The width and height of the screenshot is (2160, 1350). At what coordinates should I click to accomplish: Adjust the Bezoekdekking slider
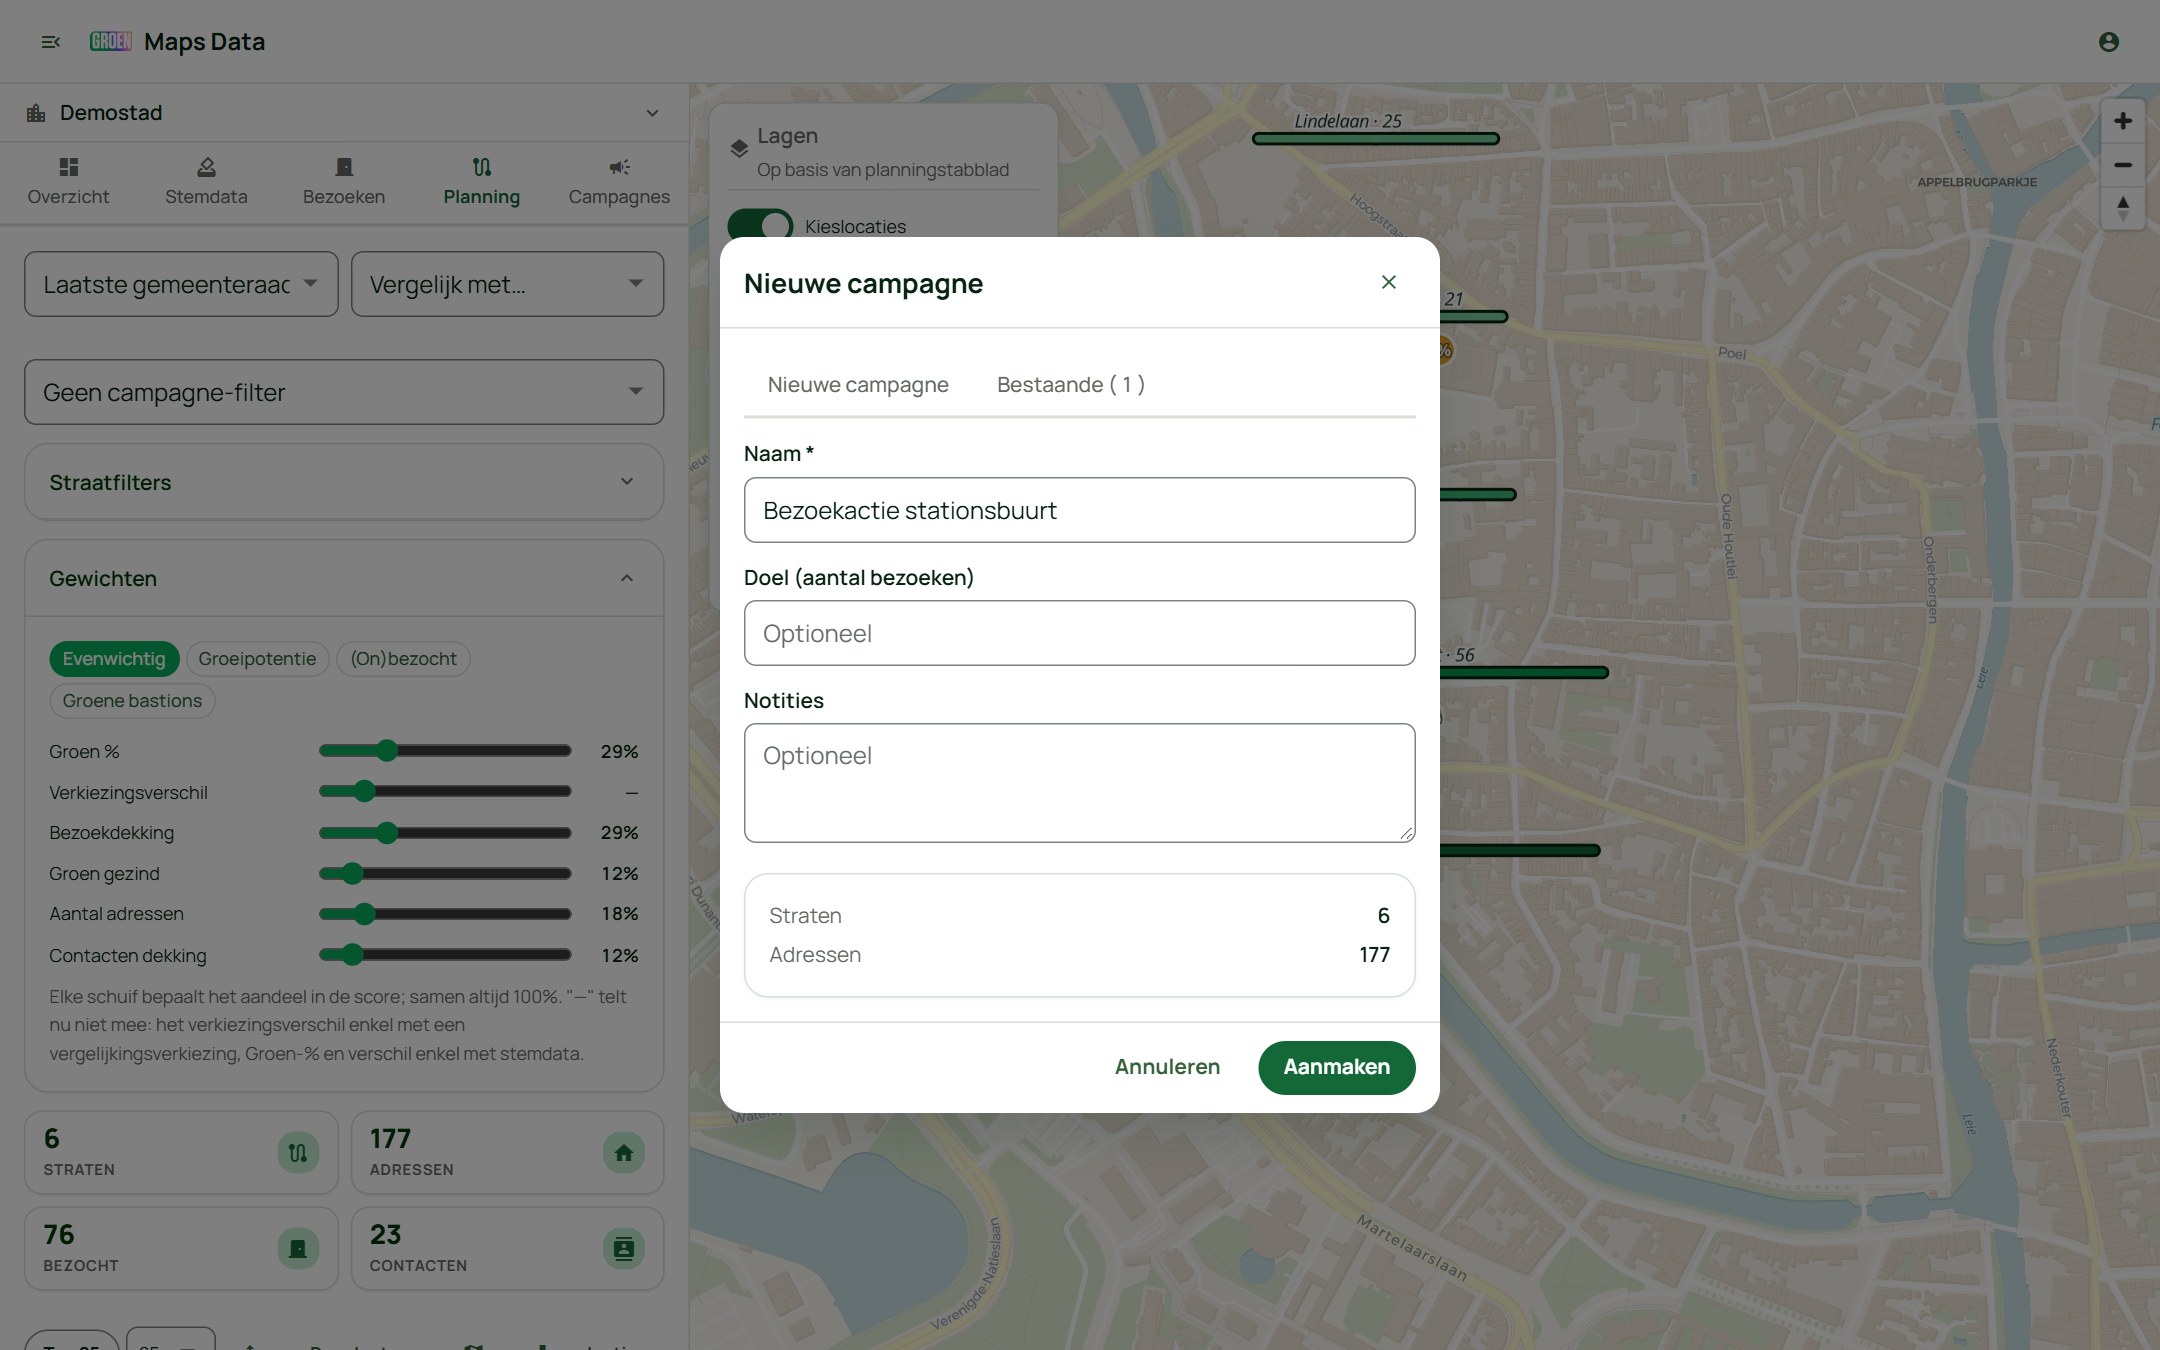(x=445, y=833)
